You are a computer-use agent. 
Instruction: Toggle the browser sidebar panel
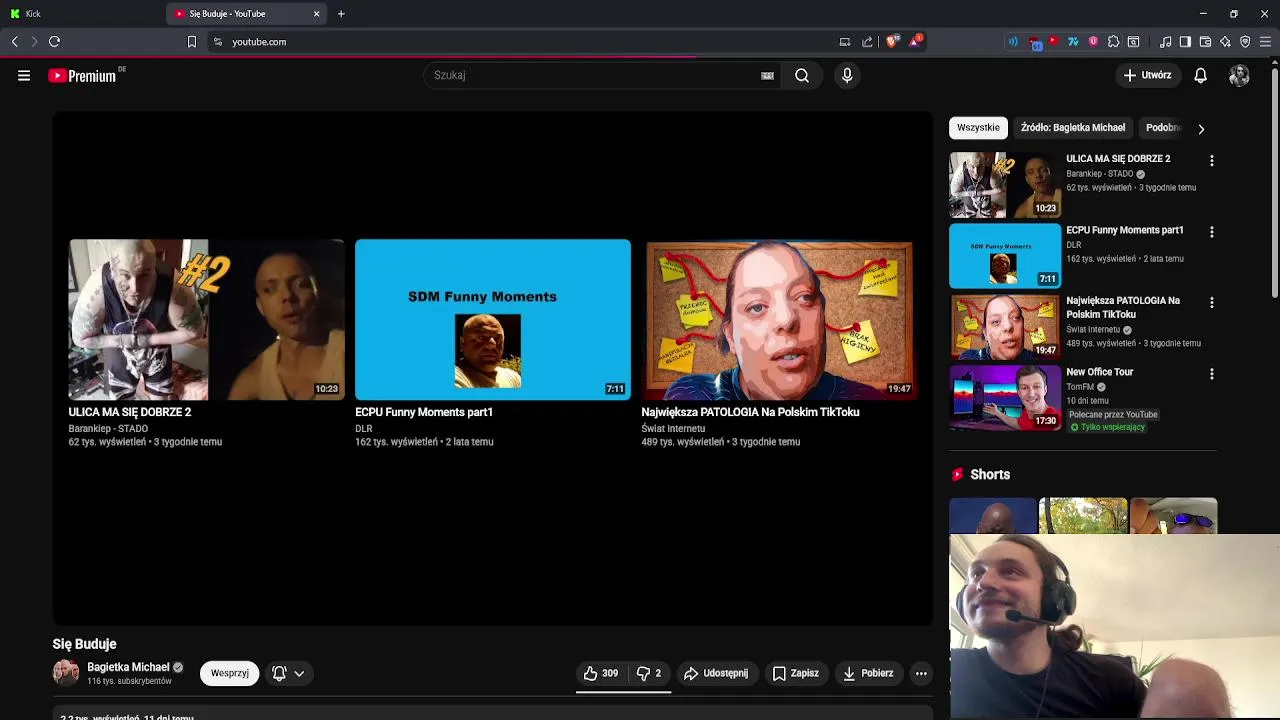point(1185,42)
